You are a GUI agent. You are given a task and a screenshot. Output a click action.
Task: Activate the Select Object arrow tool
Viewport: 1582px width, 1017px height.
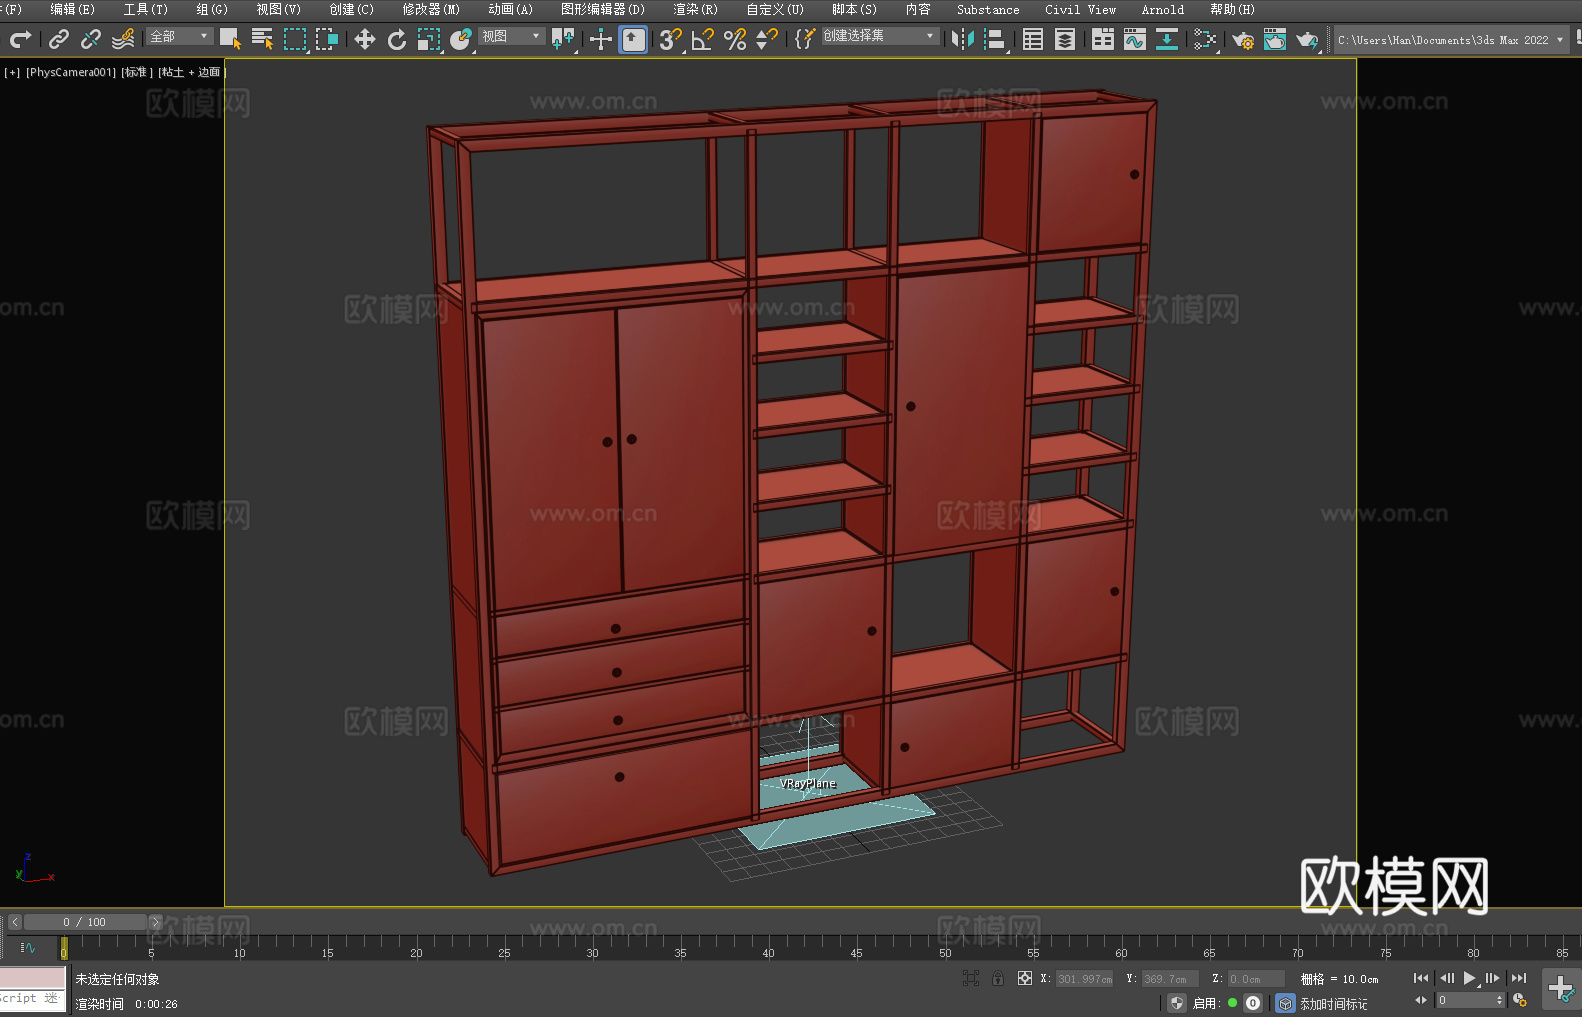[x=231, y=39]
